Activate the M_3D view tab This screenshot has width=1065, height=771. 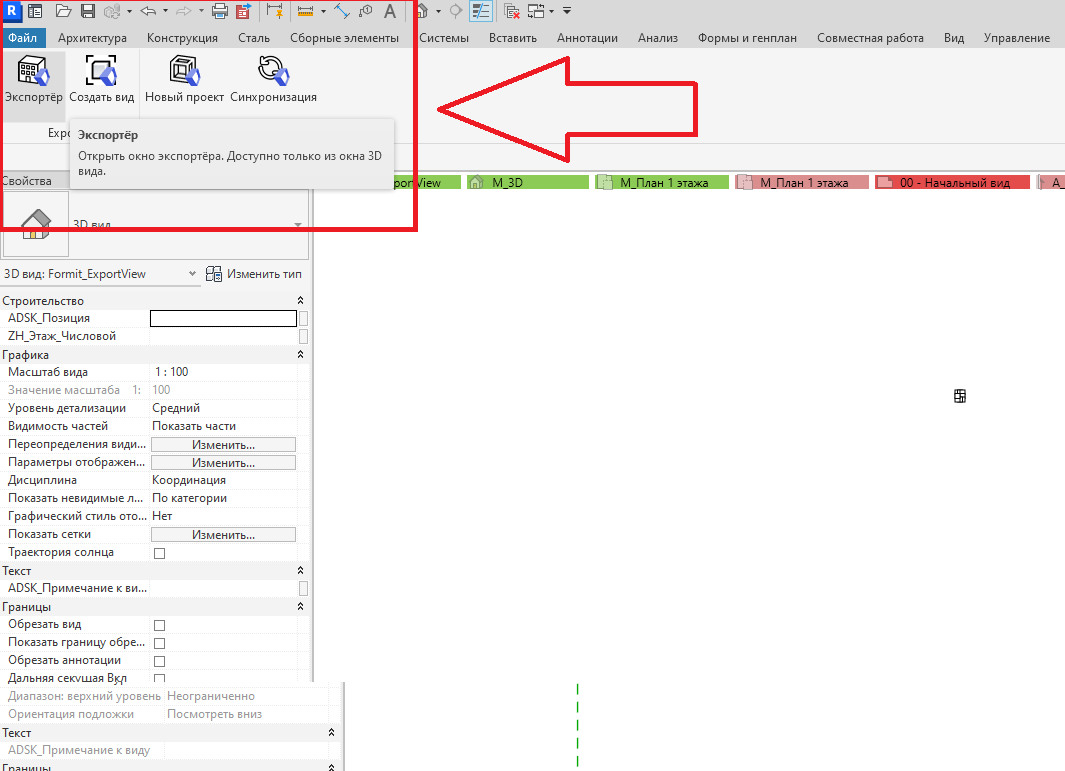(528, 182)
